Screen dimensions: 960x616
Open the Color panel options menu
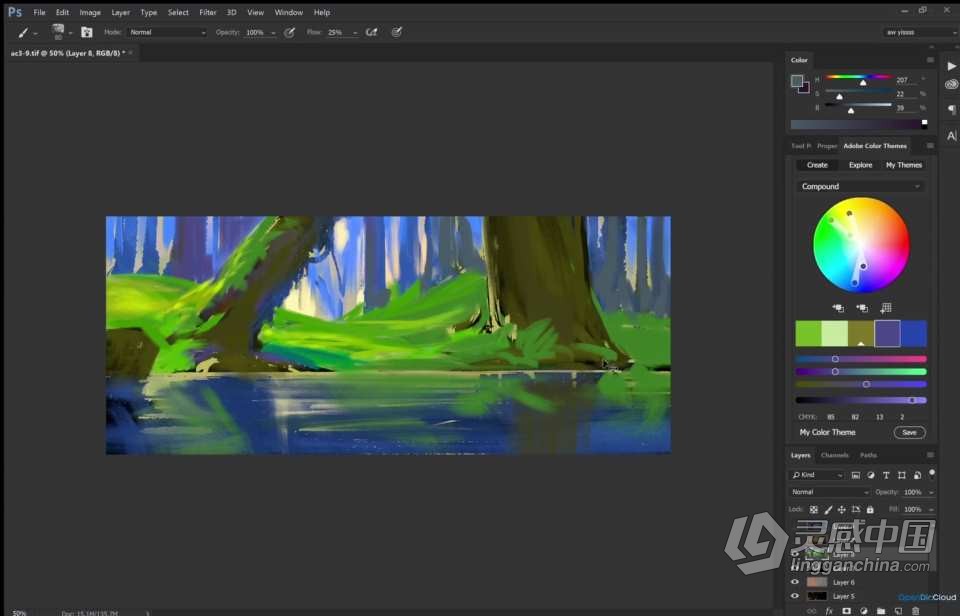point(930,60)
